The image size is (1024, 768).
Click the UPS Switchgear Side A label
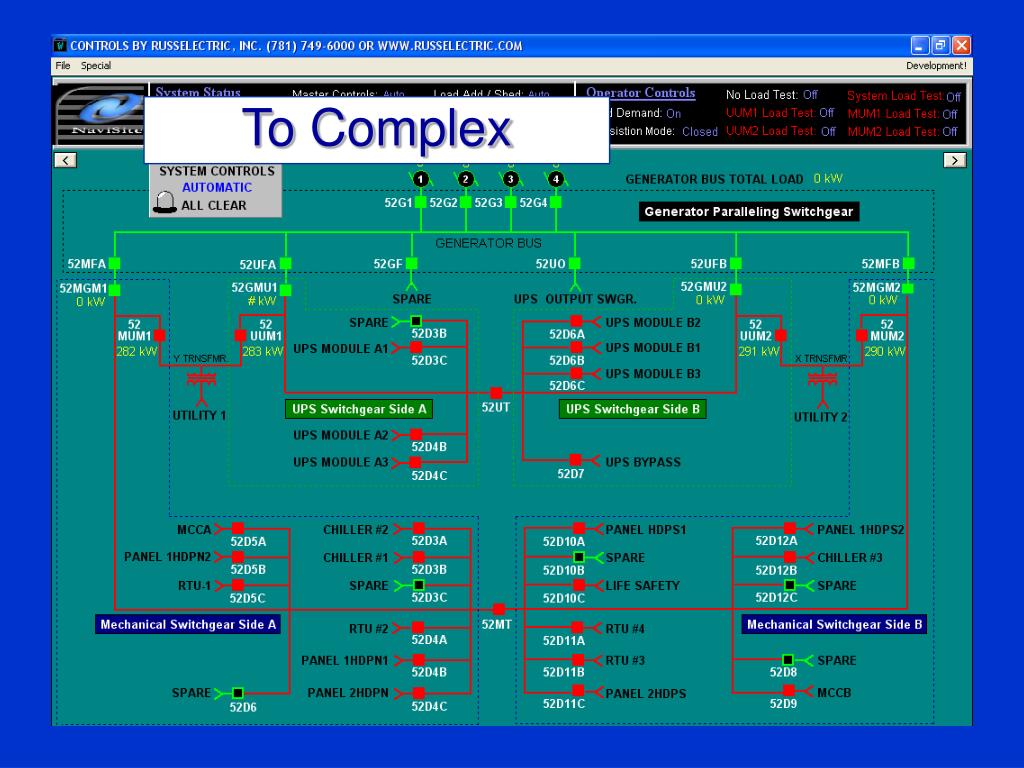coord(359,409)
